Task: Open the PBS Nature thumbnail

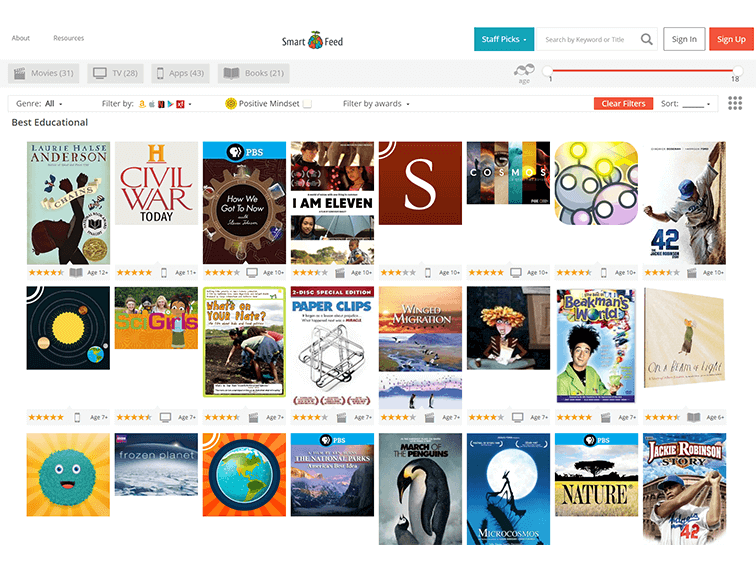Action: [596, 474]
